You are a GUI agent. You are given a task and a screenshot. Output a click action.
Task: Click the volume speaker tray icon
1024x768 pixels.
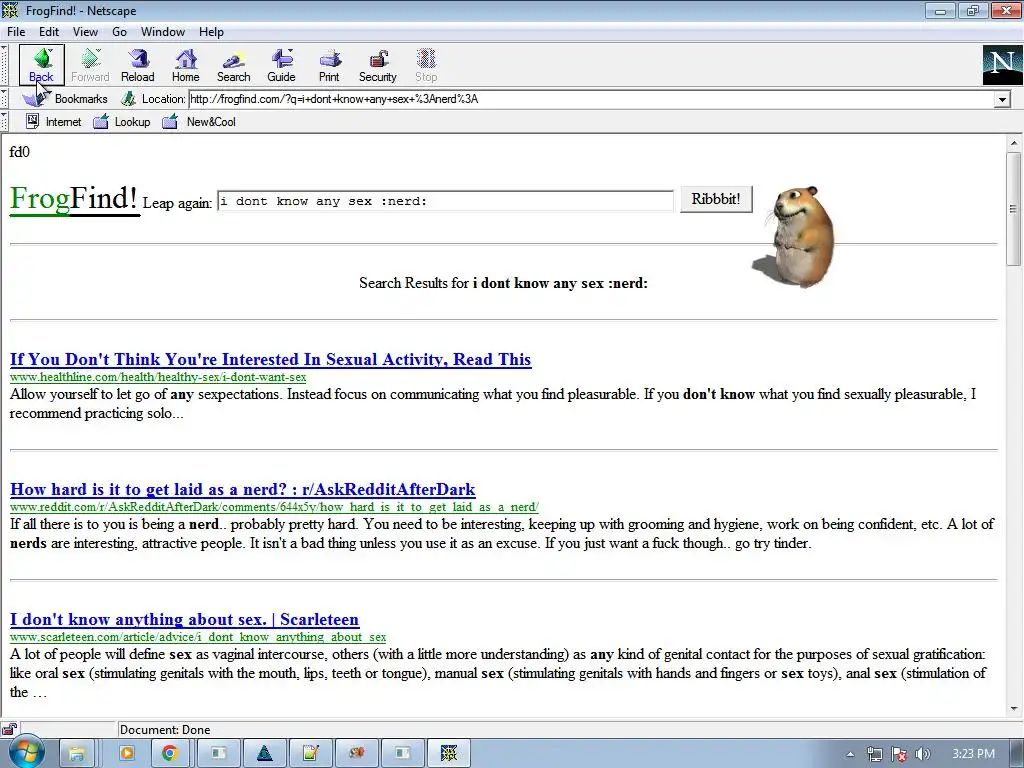tap(923, 755)
